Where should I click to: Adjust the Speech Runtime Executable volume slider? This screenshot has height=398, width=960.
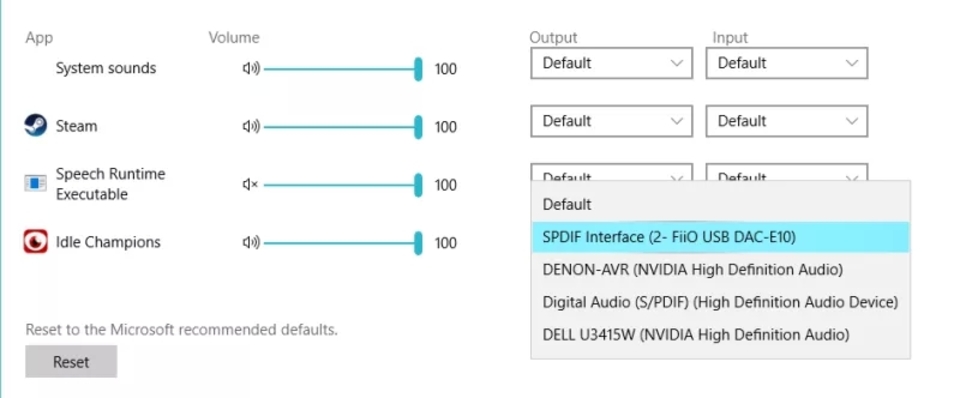343,185
